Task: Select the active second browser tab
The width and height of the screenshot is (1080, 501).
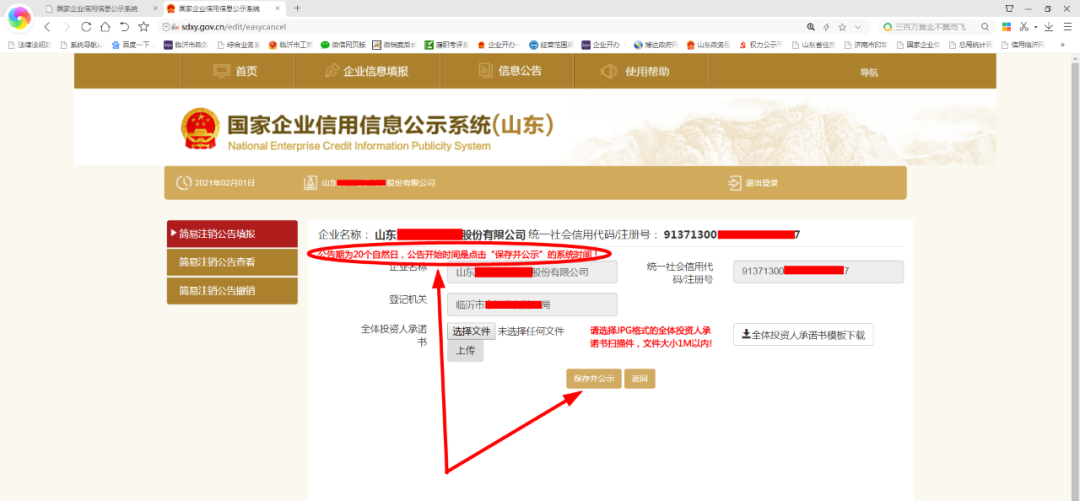Action: [x=226, y=9]
